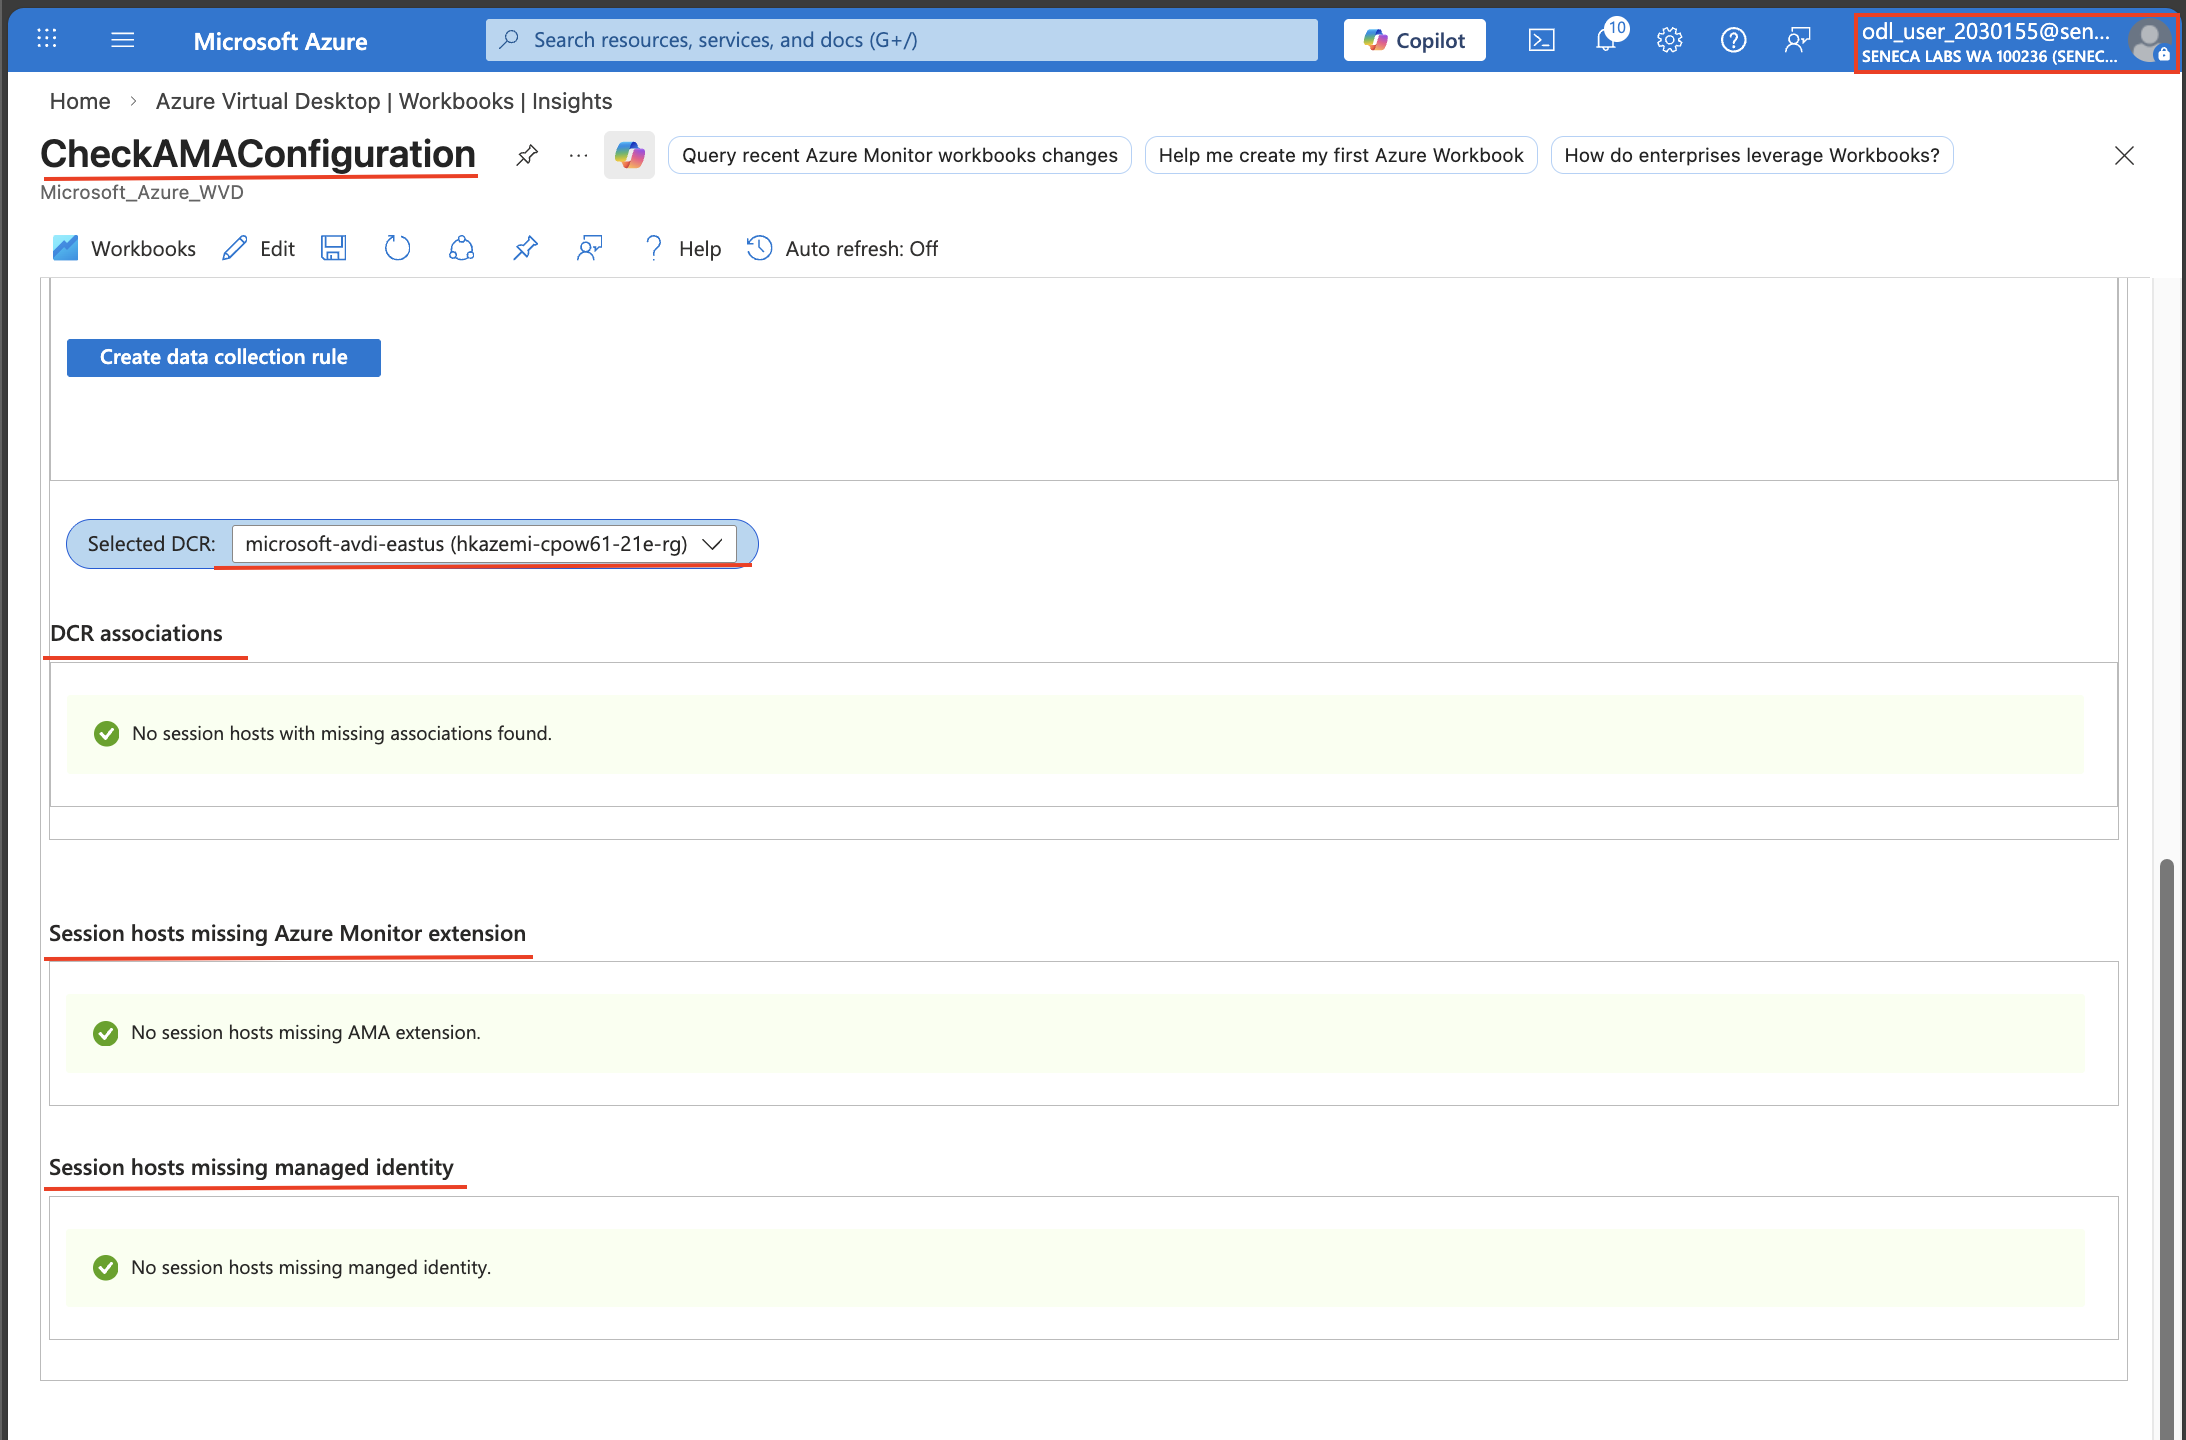Share the workbook via the toolbar icon
Screen dimensions: 2186x1440
[461, 248]
